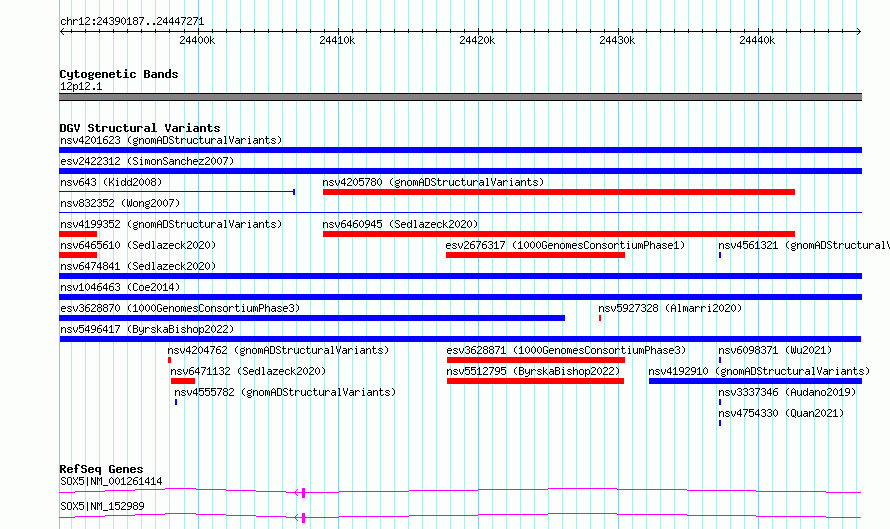Select the red bar under nsv6471132

click(x=183, y=381)
